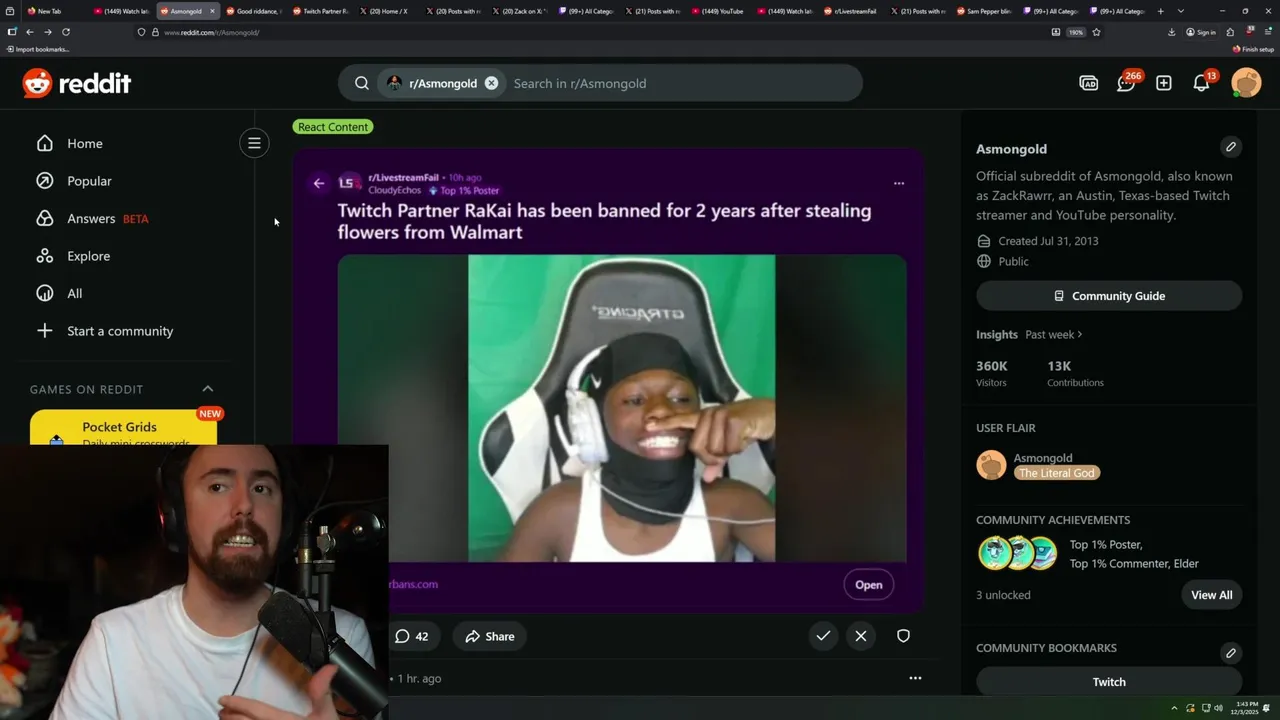This screenshot has width=1280, height=720.
Task: Click The Literal God flair
Action: [x=1057, y=473]
